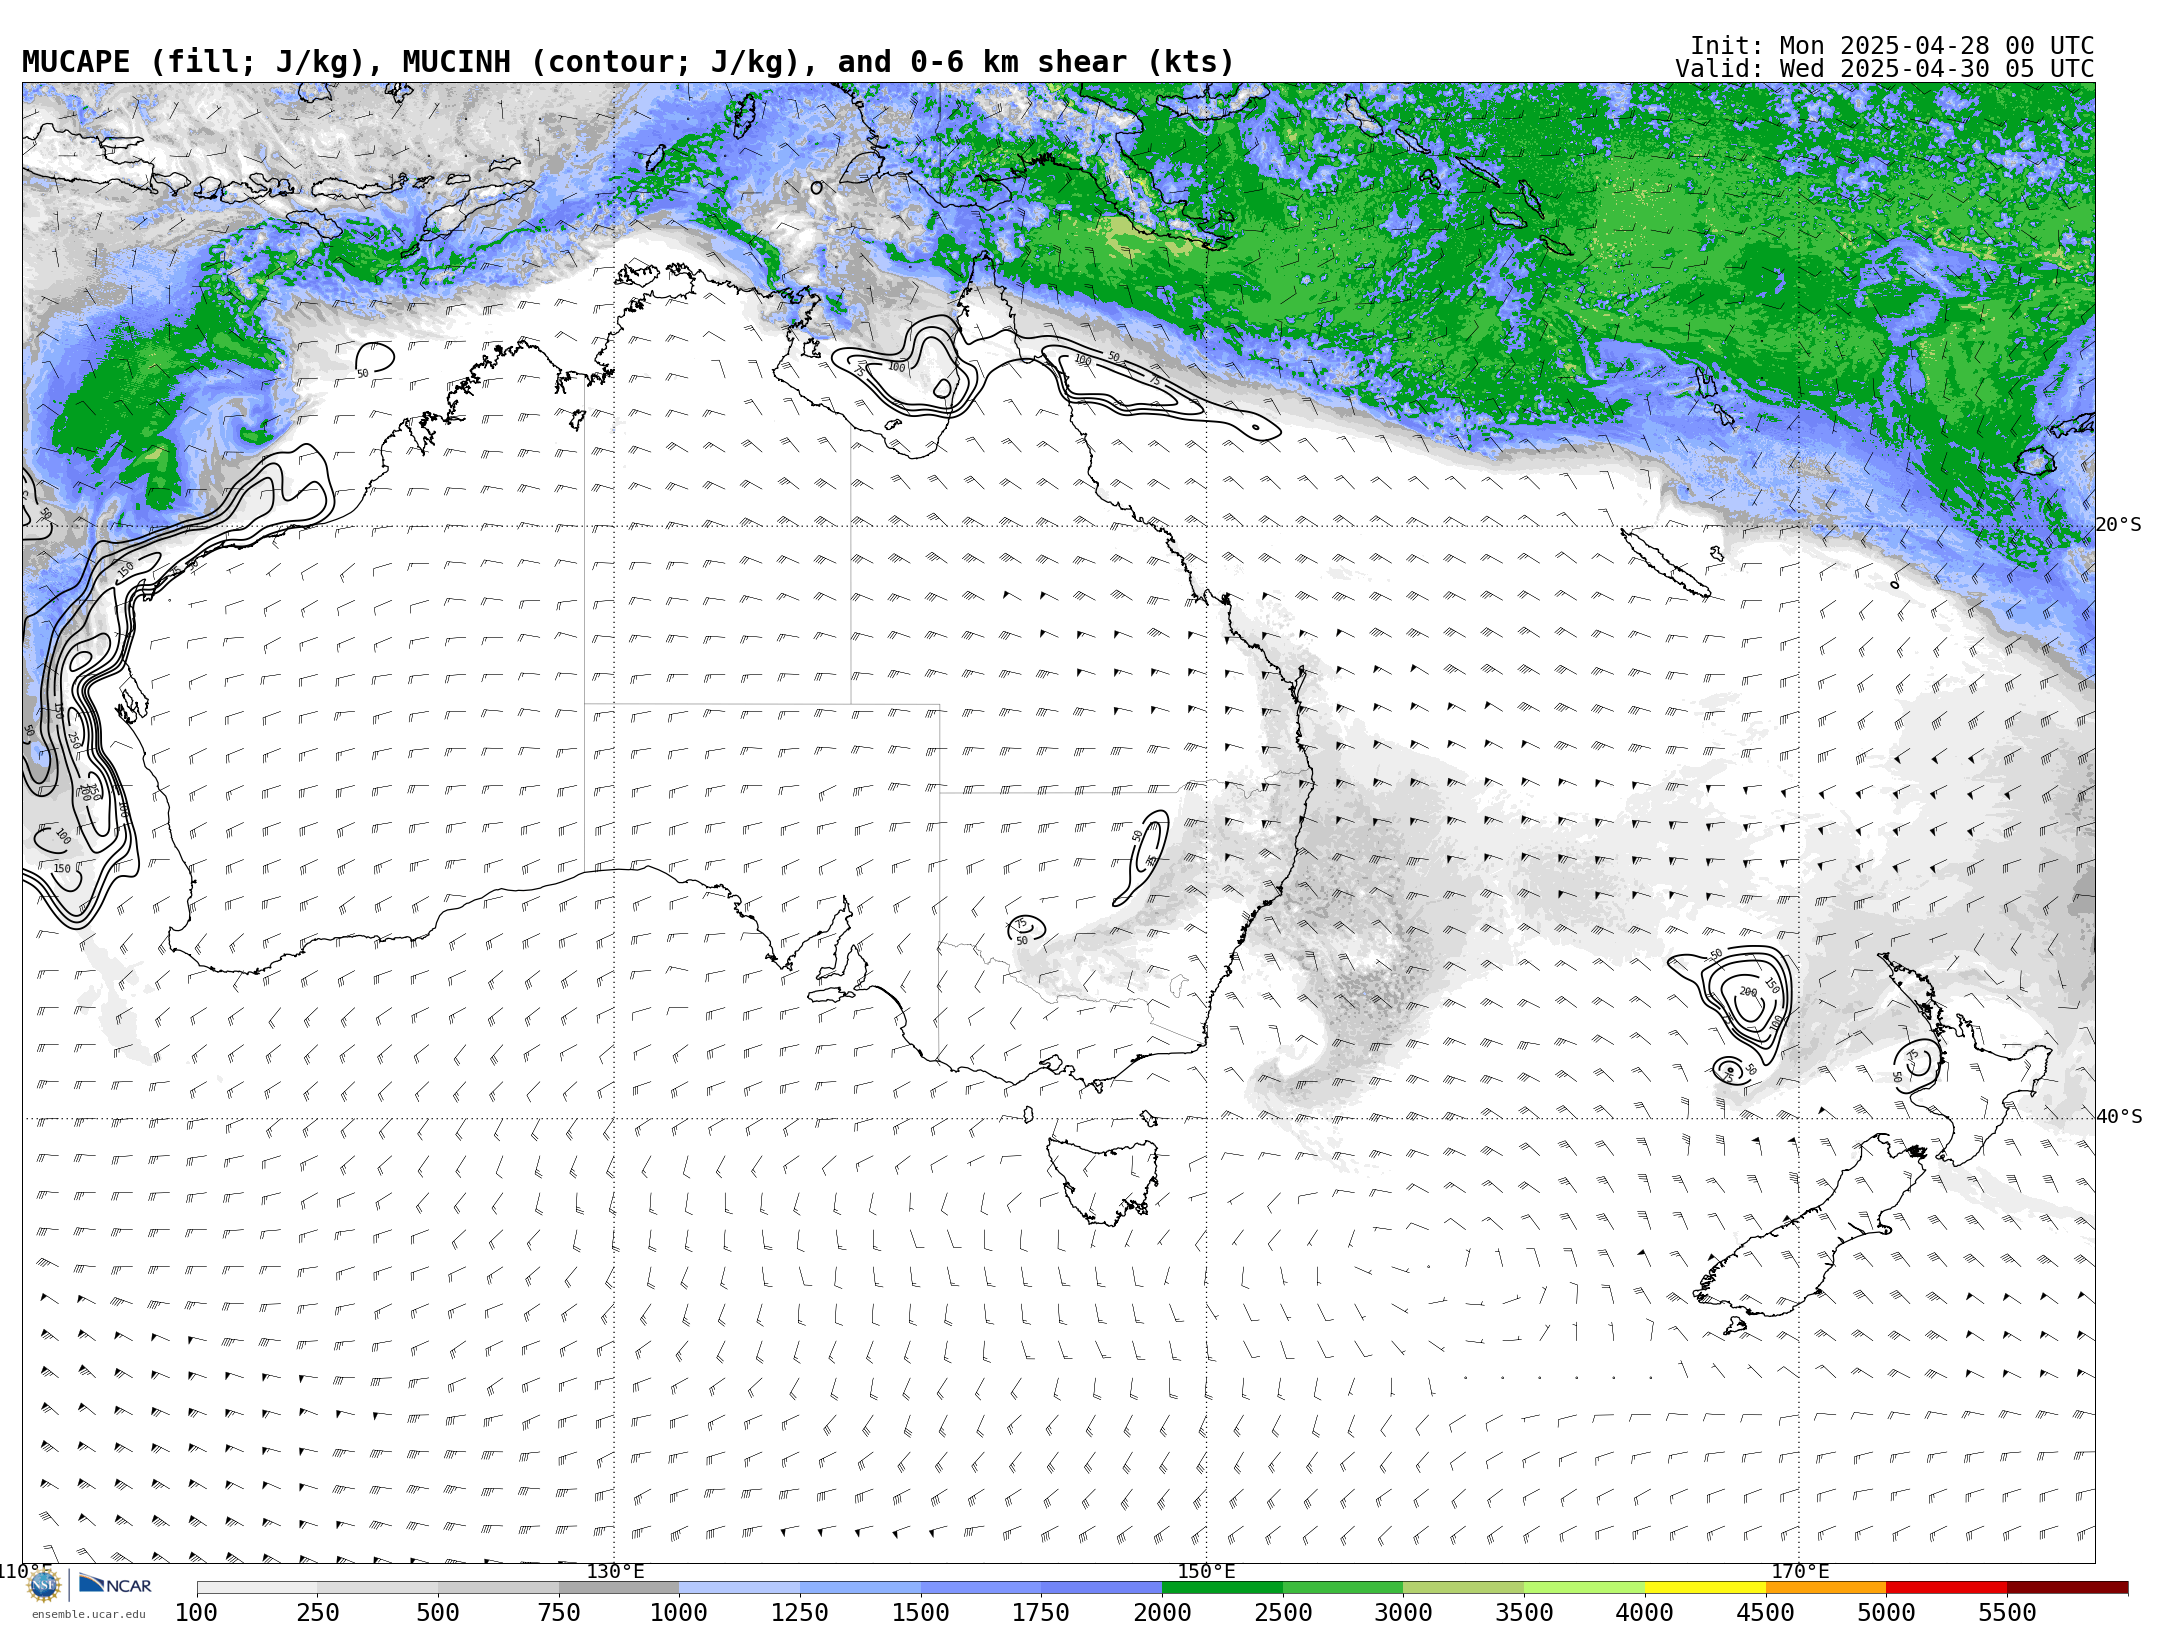This screenshot has height=1626, width=2160.
Task: Click the NSF logo
Action: coord(44,1585)
